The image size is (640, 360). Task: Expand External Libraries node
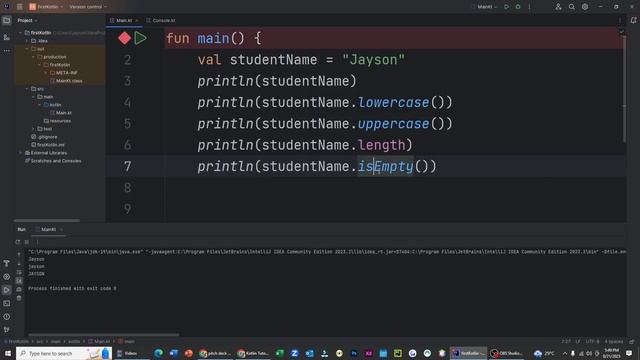(20, 153)
